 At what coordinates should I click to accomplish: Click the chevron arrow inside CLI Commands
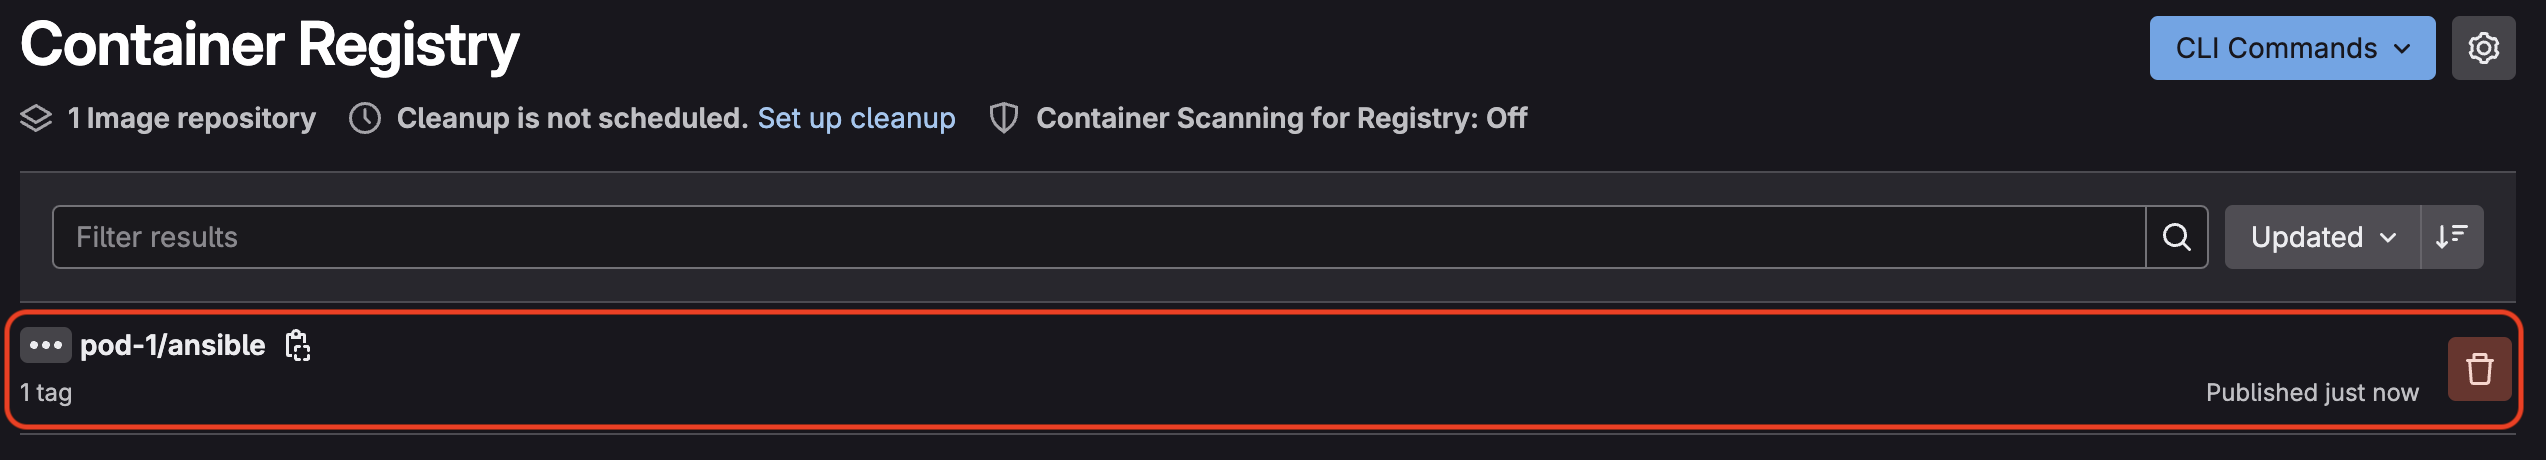[x=2401, y=49]
